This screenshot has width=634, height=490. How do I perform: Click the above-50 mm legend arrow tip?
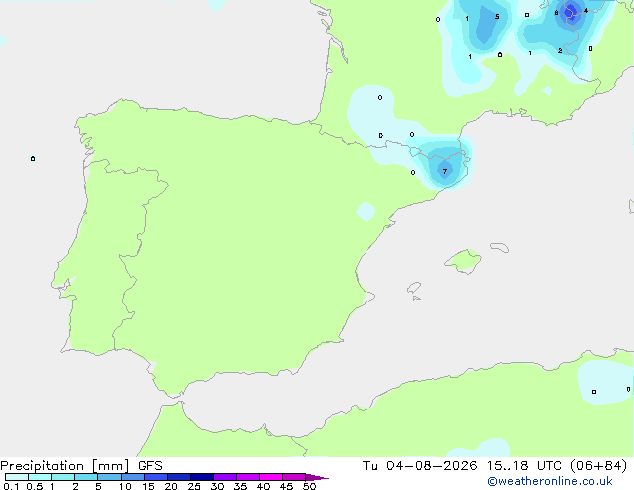tap(317, 477)
